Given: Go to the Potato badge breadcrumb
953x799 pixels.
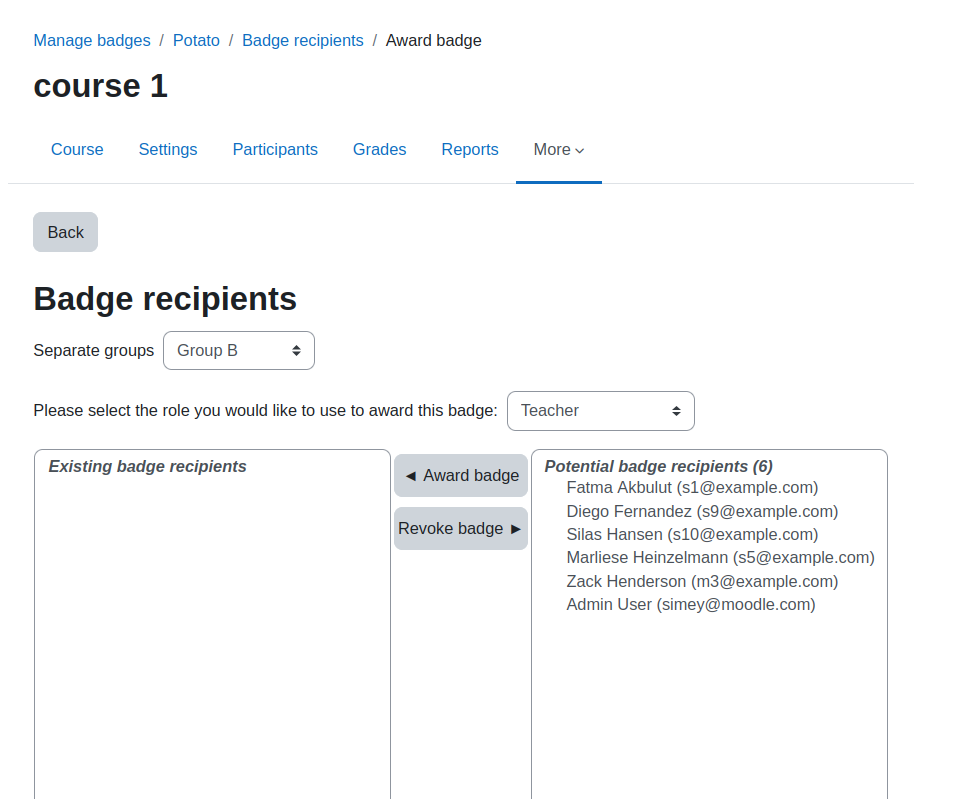Looking at the screenshot, I should (x=196, y=40).
